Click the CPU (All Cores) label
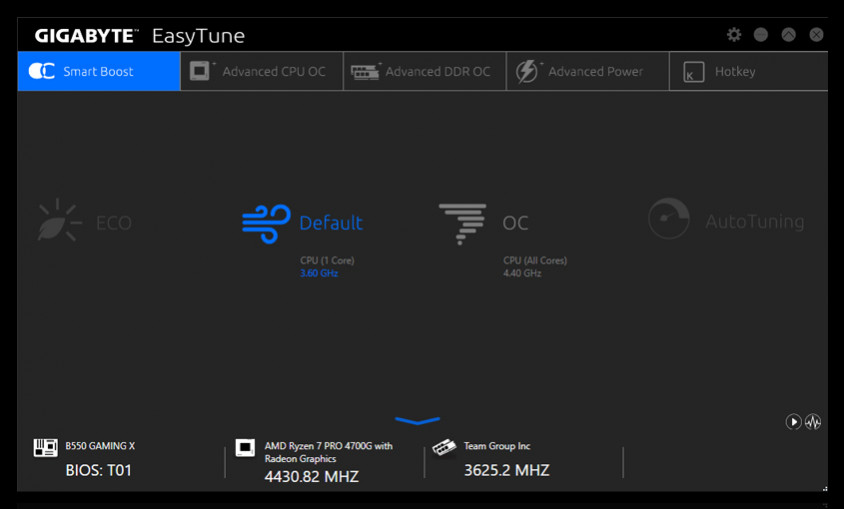The height and width of the screenshot is (509, 844). [x=535, y=260]
